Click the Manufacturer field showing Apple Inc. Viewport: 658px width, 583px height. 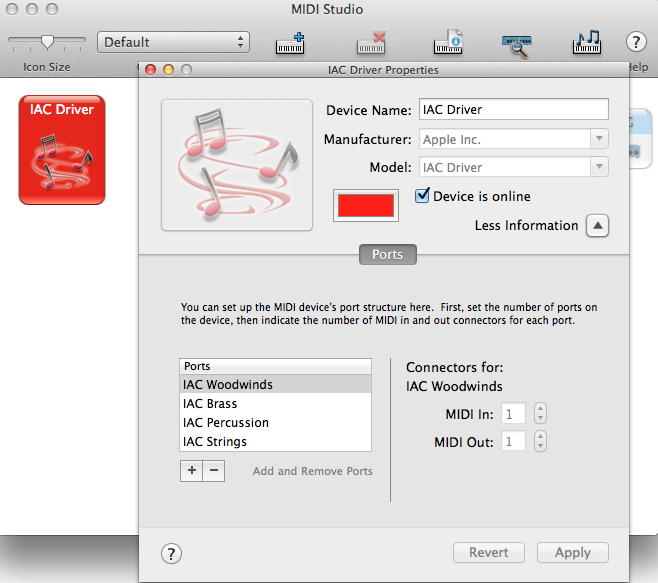(505, 139)
